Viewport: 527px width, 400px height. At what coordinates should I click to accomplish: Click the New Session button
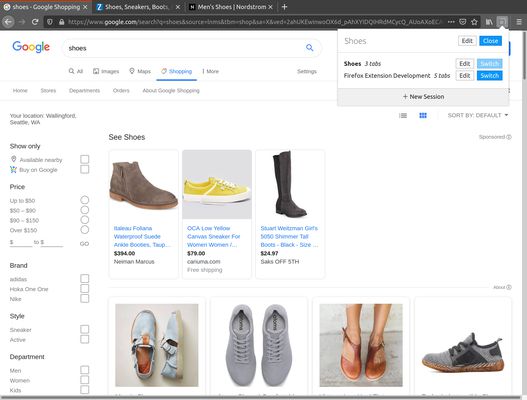tap(423, 97)
